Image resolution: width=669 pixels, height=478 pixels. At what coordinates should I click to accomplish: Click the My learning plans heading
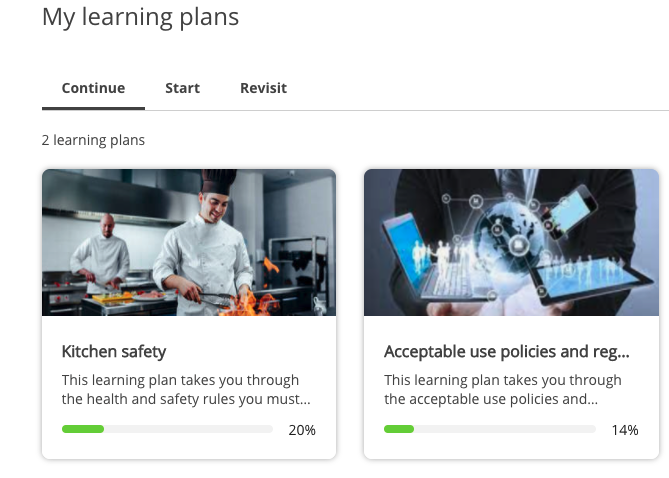140,17
